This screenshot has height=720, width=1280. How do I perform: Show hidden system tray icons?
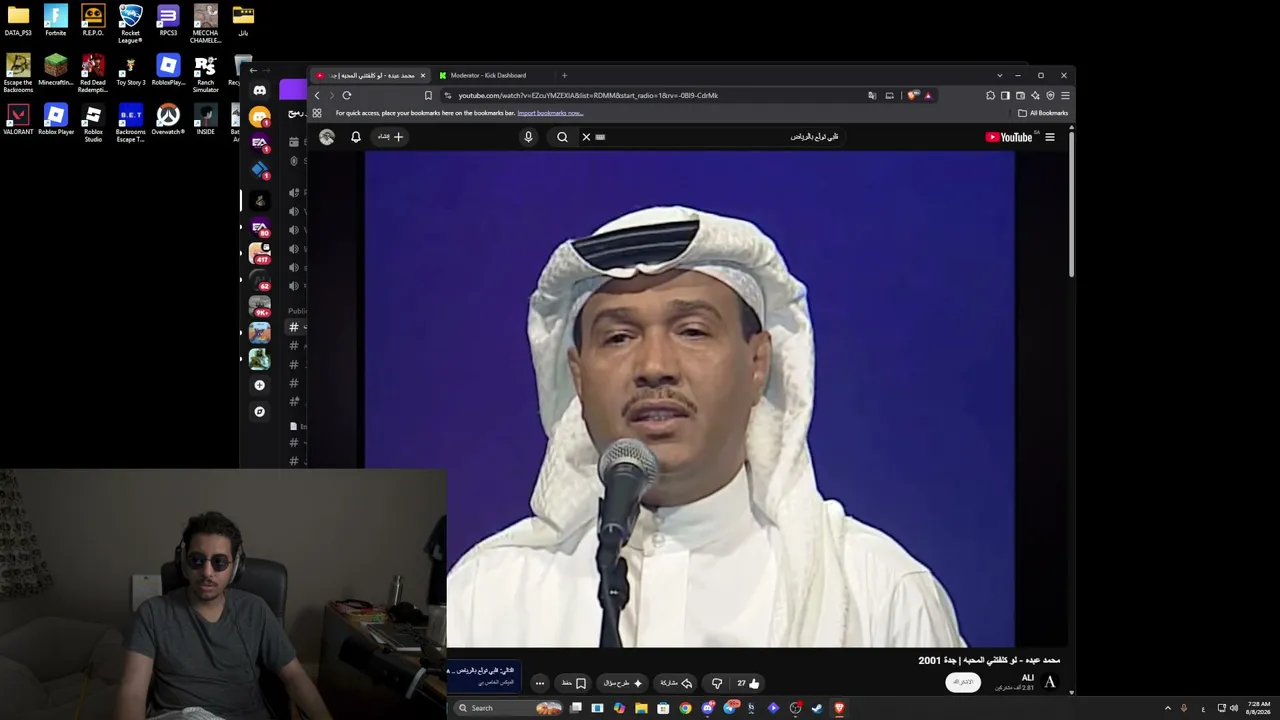pos(1167,708)
